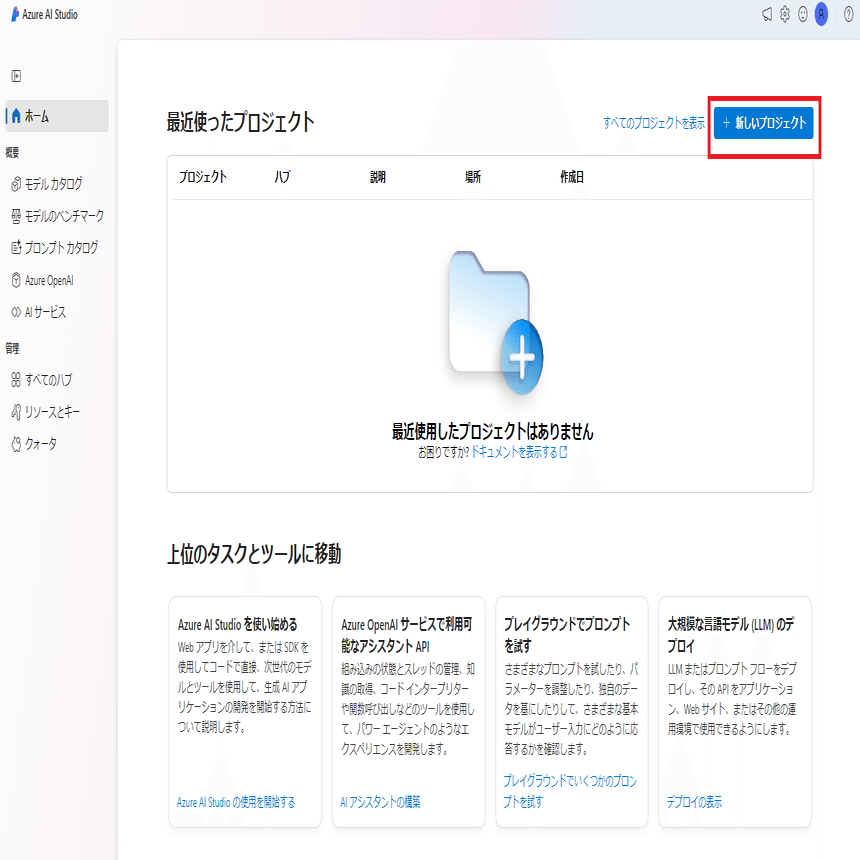Click ハブ column header
The height and width of the screenshot is (860, 860).
click(x=282, y=177)
